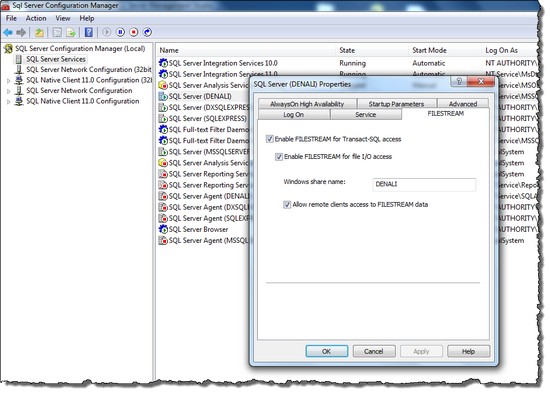The image size is (550, 393).
Task: Click the SQL Server Agent (MSSQL service icon
Action: coord(163,240)
